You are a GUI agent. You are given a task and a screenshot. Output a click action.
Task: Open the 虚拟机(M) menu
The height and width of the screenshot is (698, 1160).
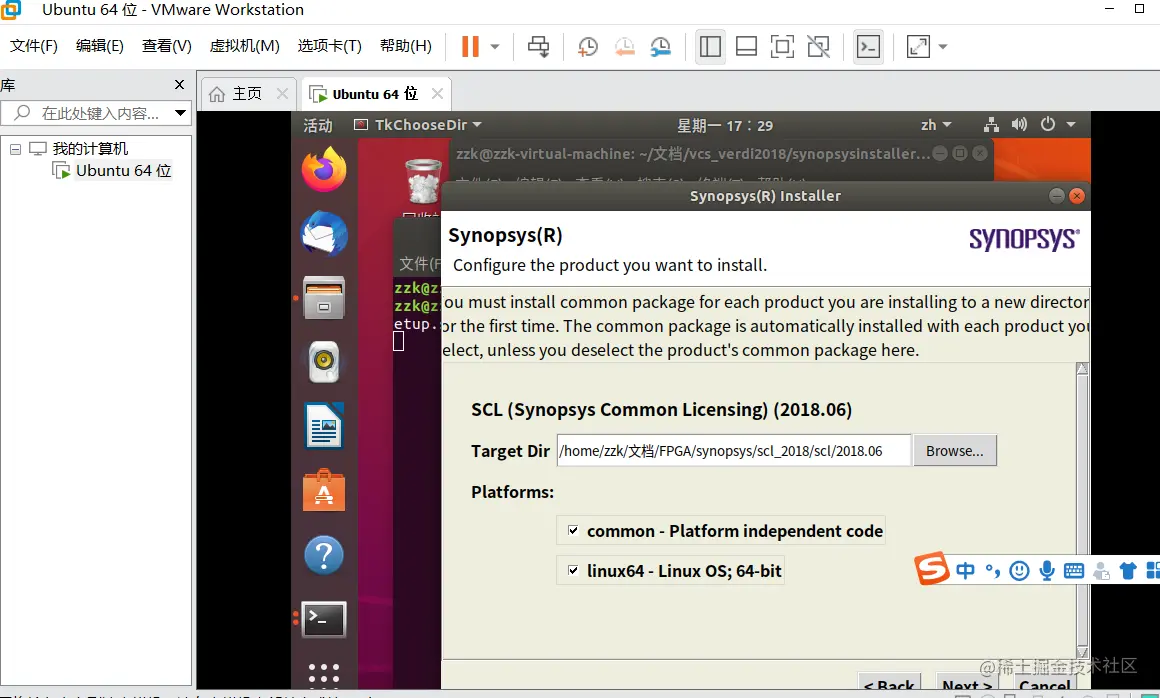(x=244, y=46)
